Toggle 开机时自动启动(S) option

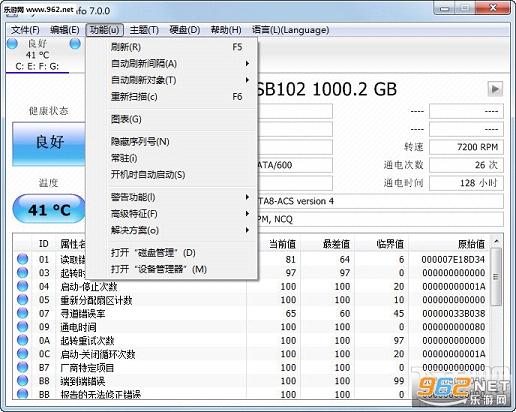[171, 174]
